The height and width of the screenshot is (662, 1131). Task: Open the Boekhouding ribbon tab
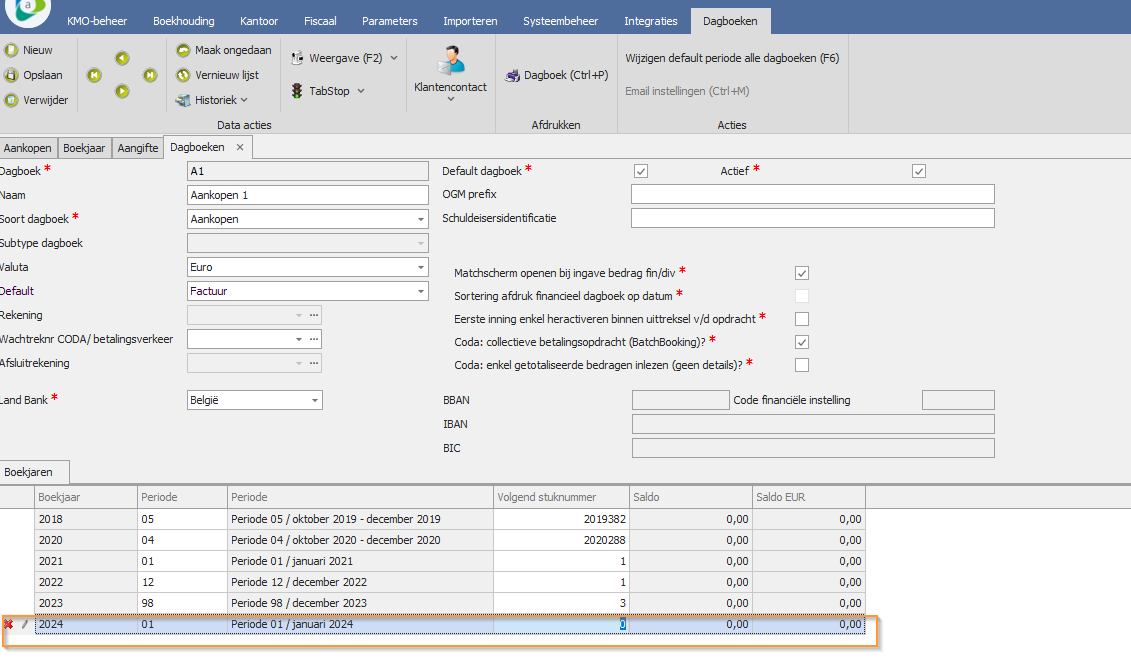[x=184, y=21]
